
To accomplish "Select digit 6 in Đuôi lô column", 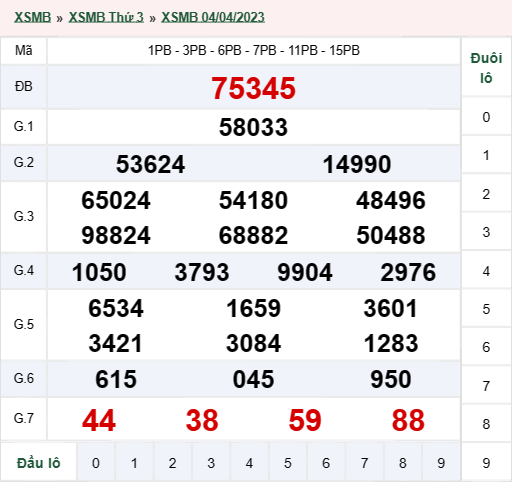I will [486, 347].
